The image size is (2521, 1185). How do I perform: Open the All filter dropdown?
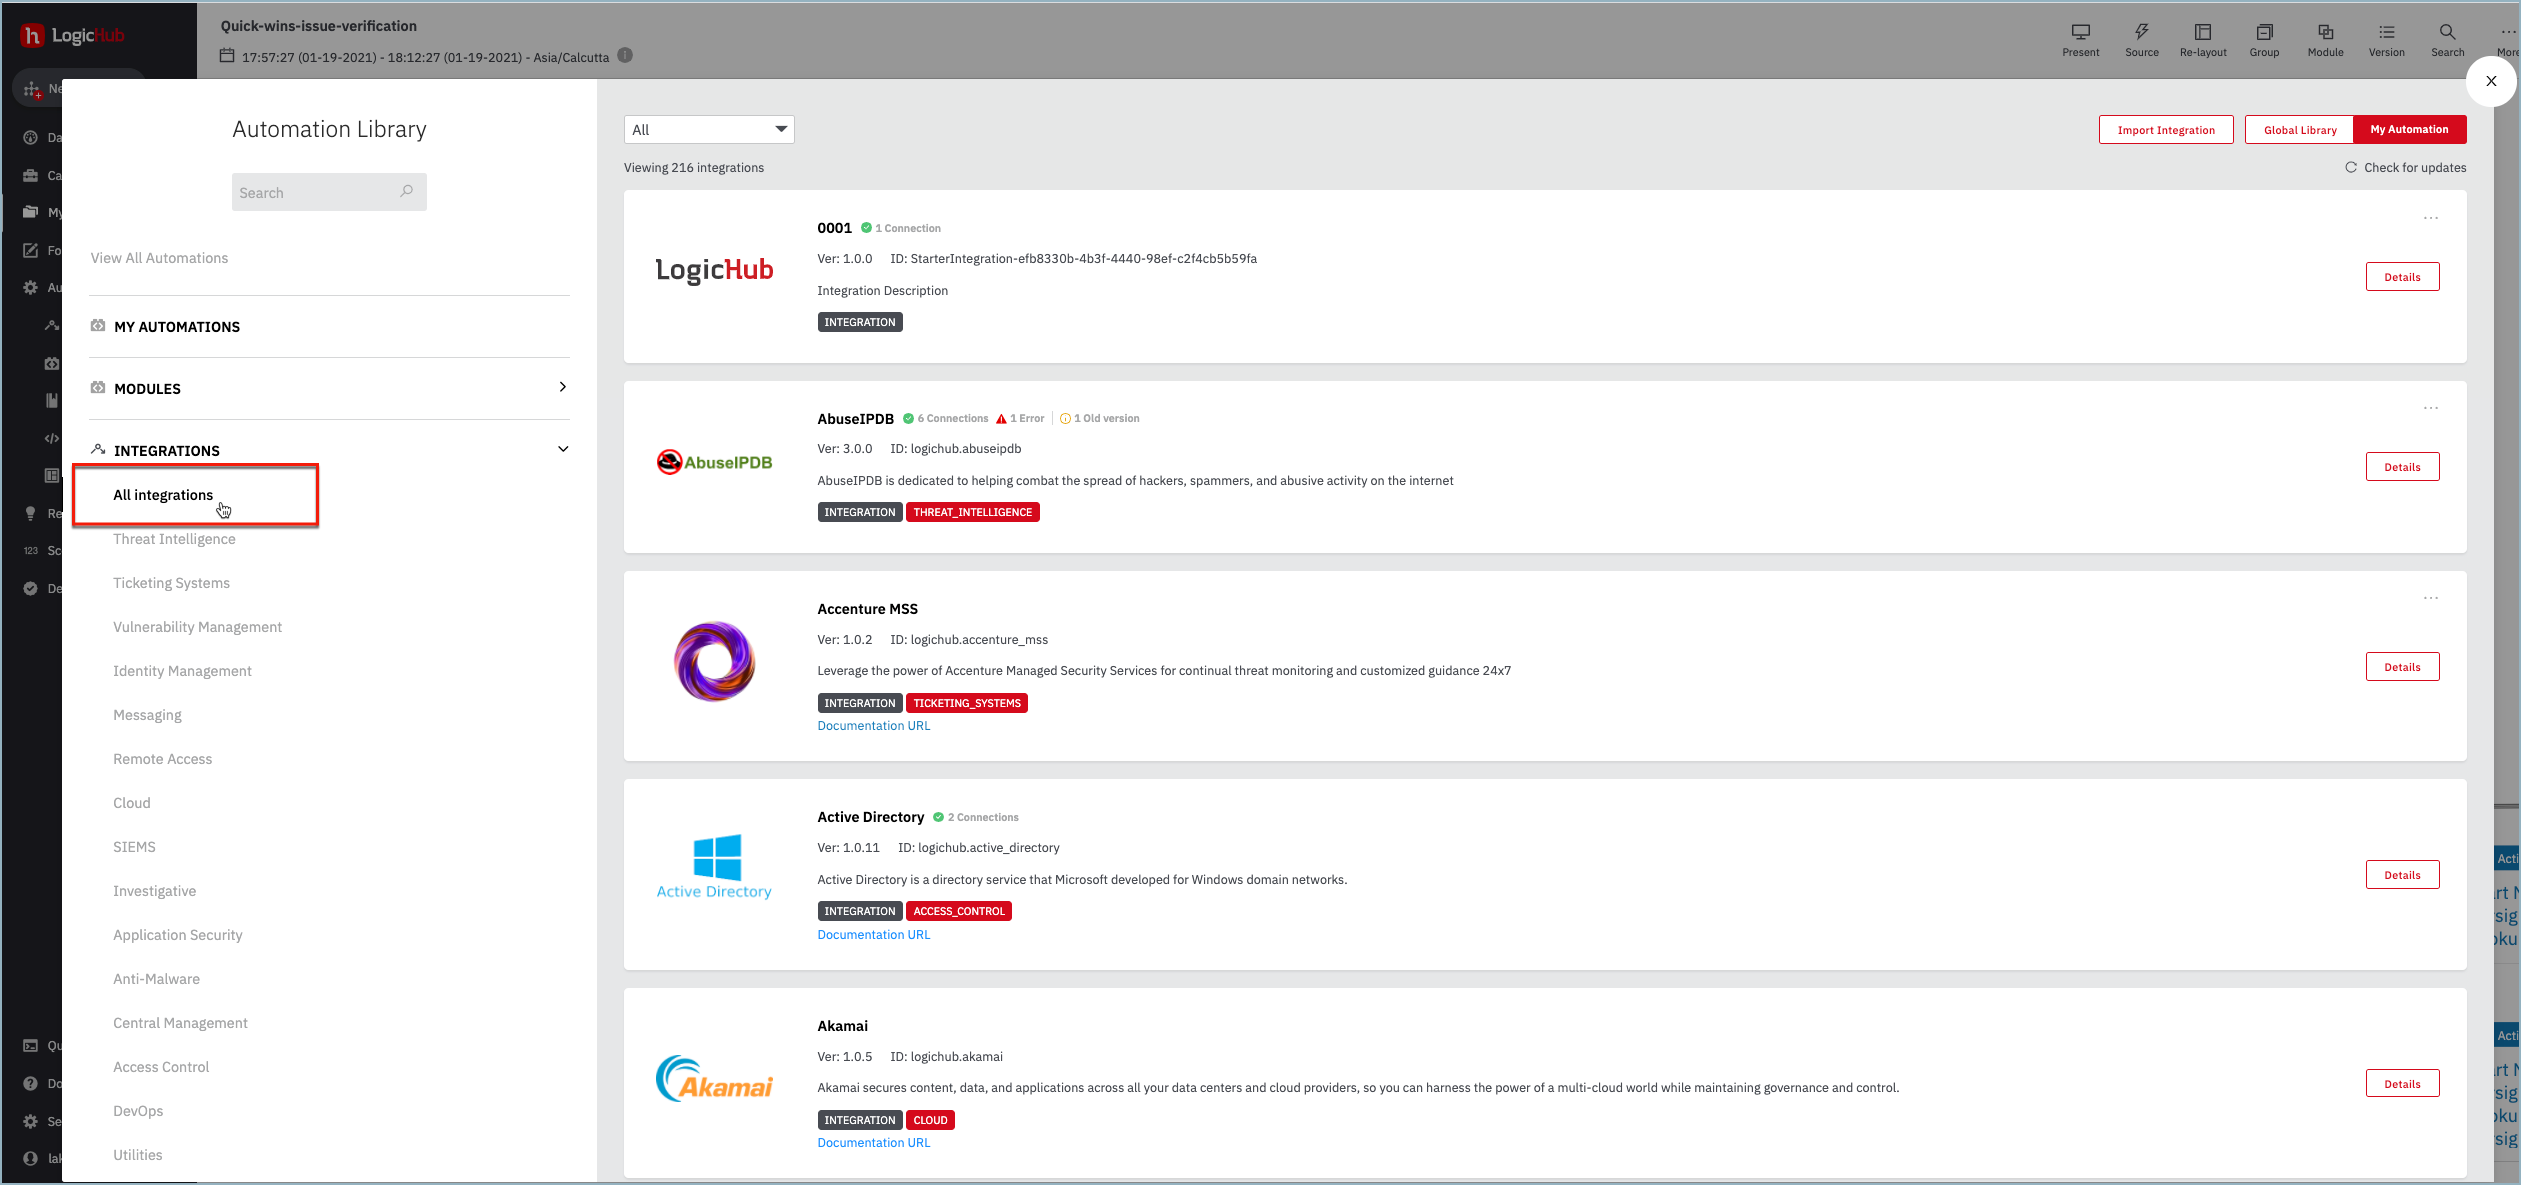708,130
